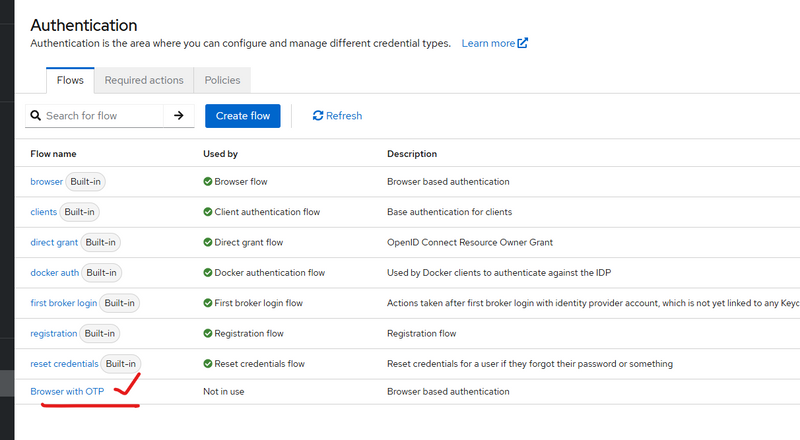Open the first broker login flow

click(63, 303)
